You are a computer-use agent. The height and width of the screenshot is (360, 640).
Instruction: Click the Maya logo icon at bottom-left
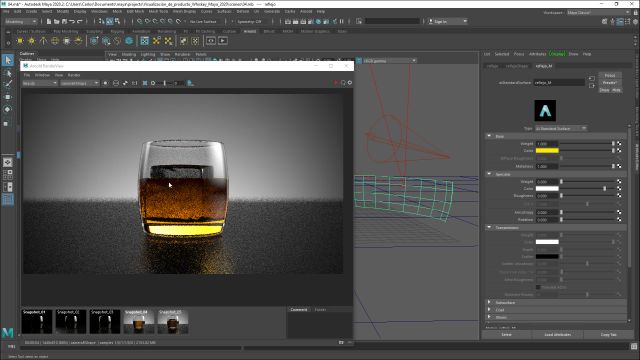click(x=8, y=332)
